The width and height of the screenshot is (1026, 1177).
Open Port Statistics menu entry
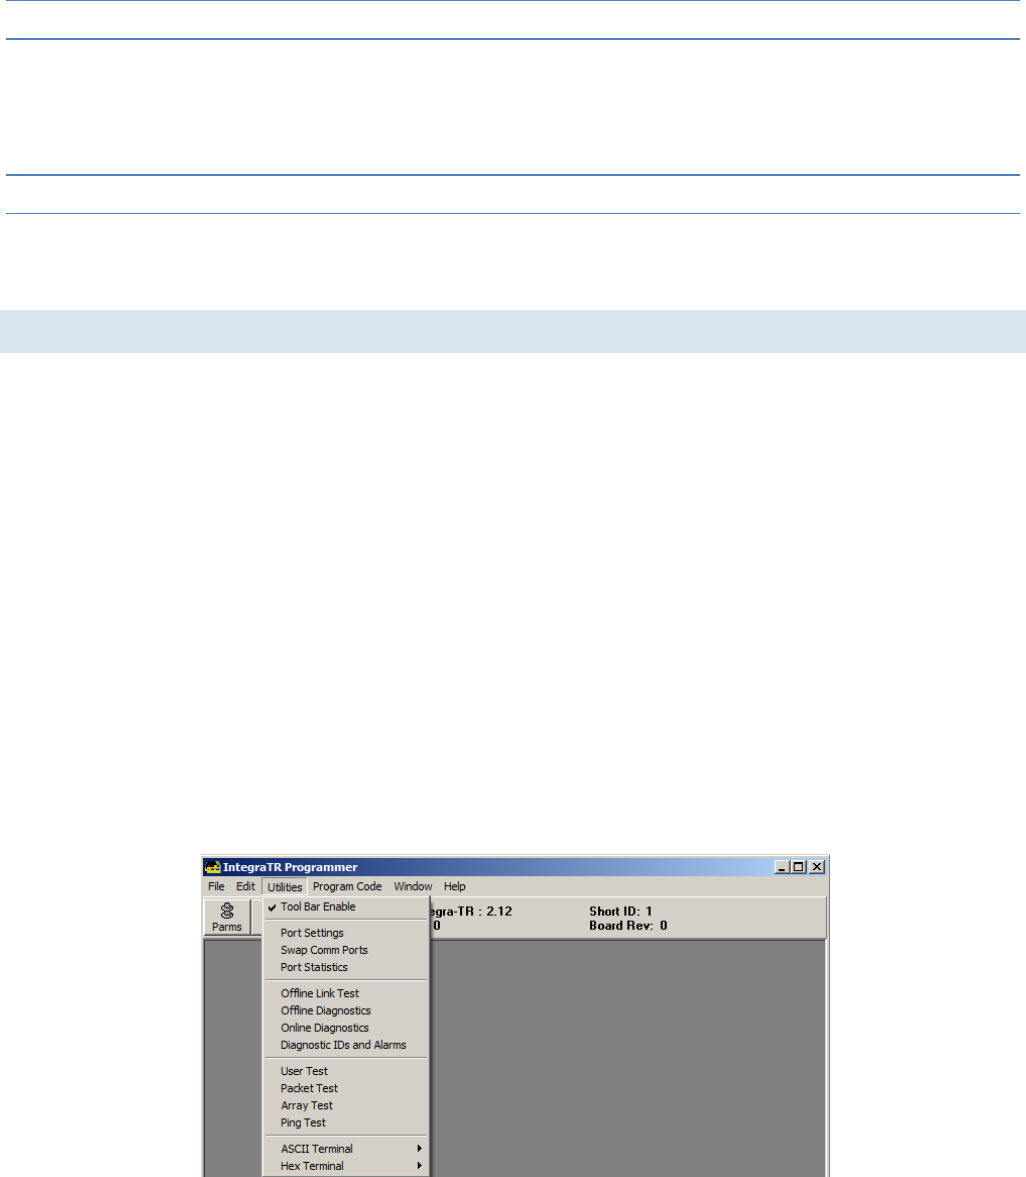pyautogui.click(x=346, y=968)
